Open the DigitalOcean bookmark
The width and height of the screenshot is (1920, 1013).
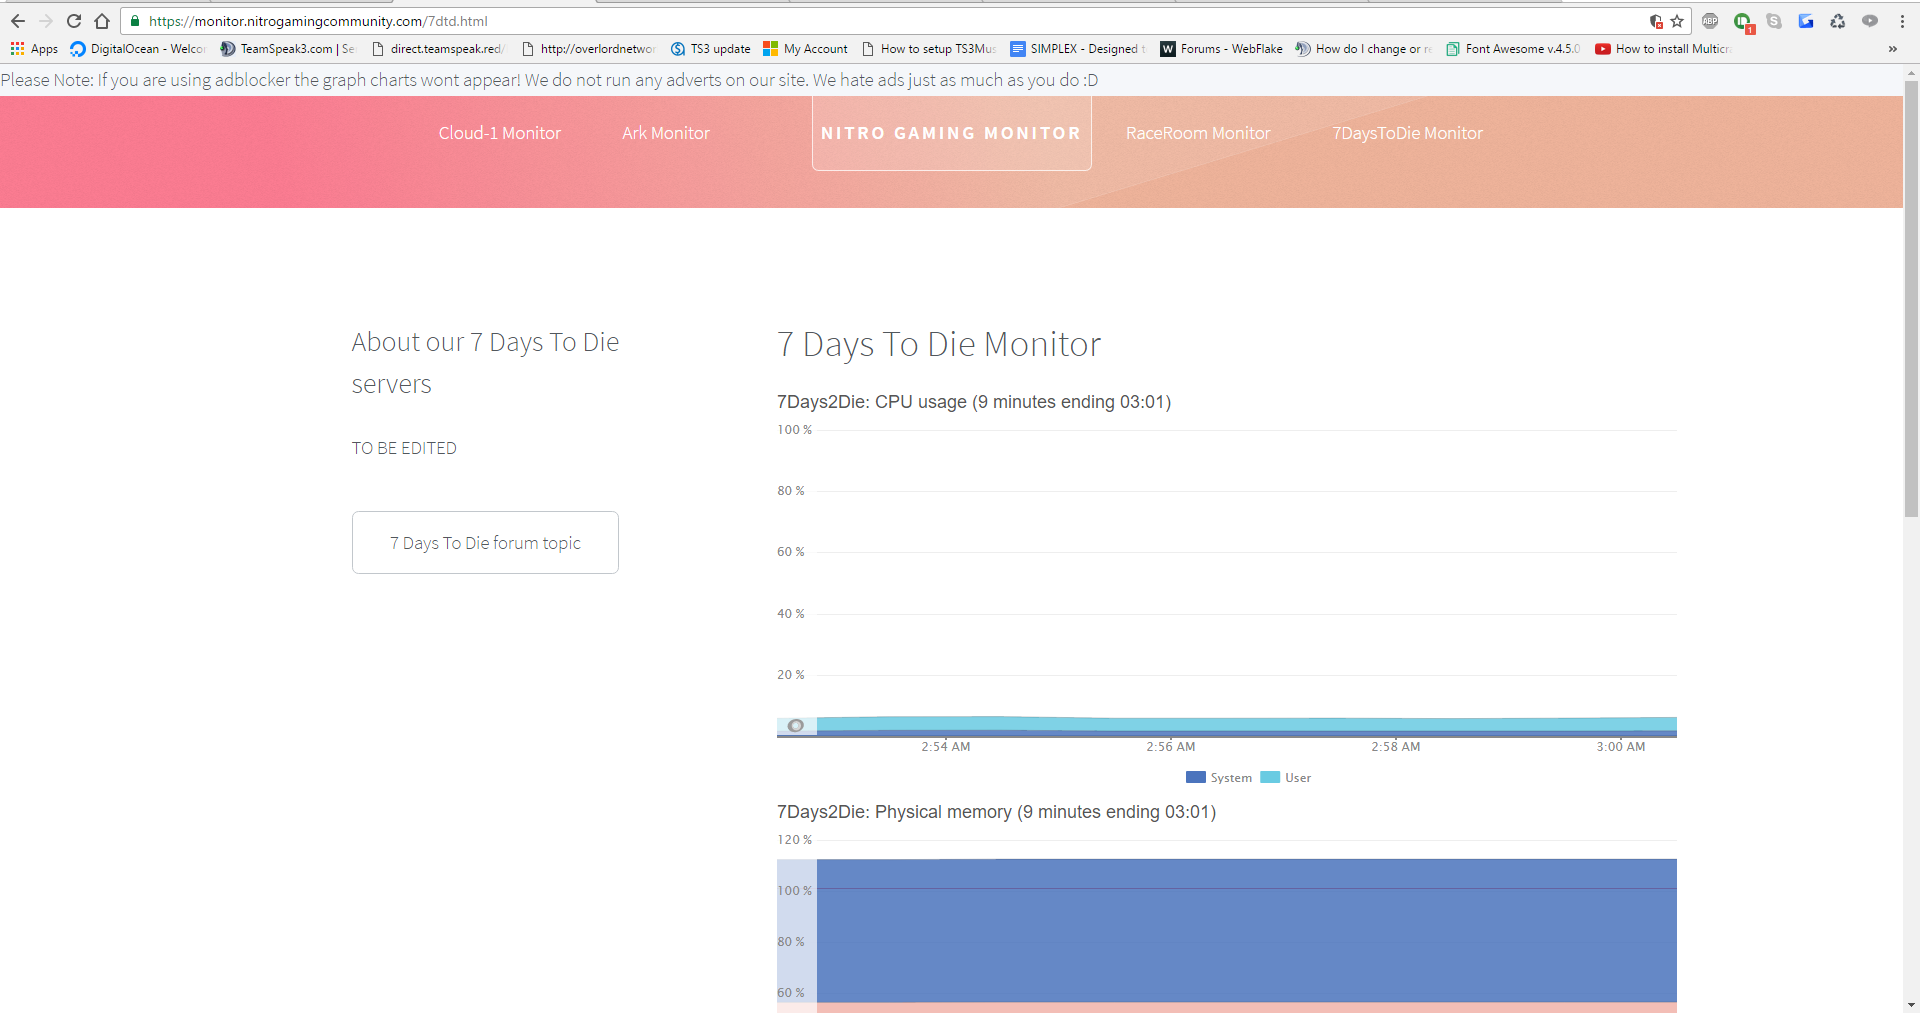(x=137, y=49)
